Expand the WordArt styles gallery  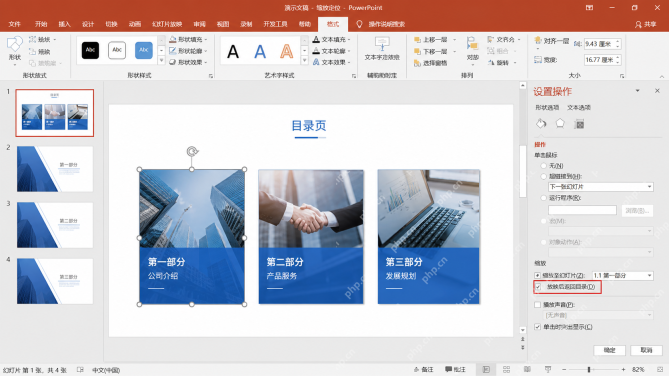tap(304, 61)
